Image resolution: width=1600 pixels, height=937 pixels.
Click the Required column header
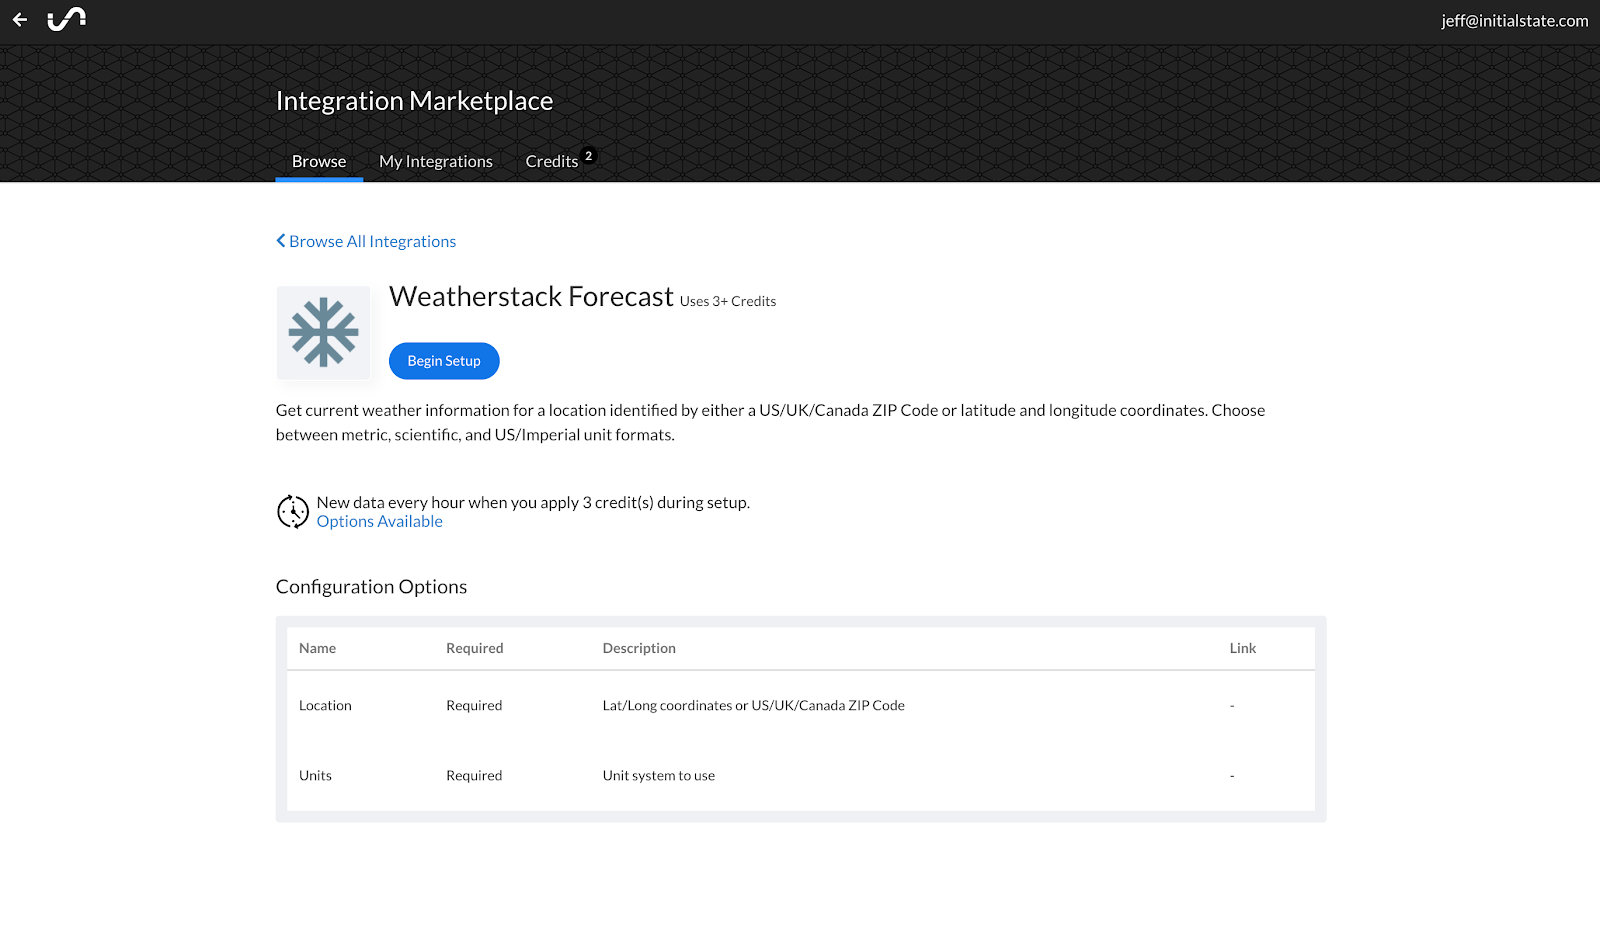pos(475,648)
